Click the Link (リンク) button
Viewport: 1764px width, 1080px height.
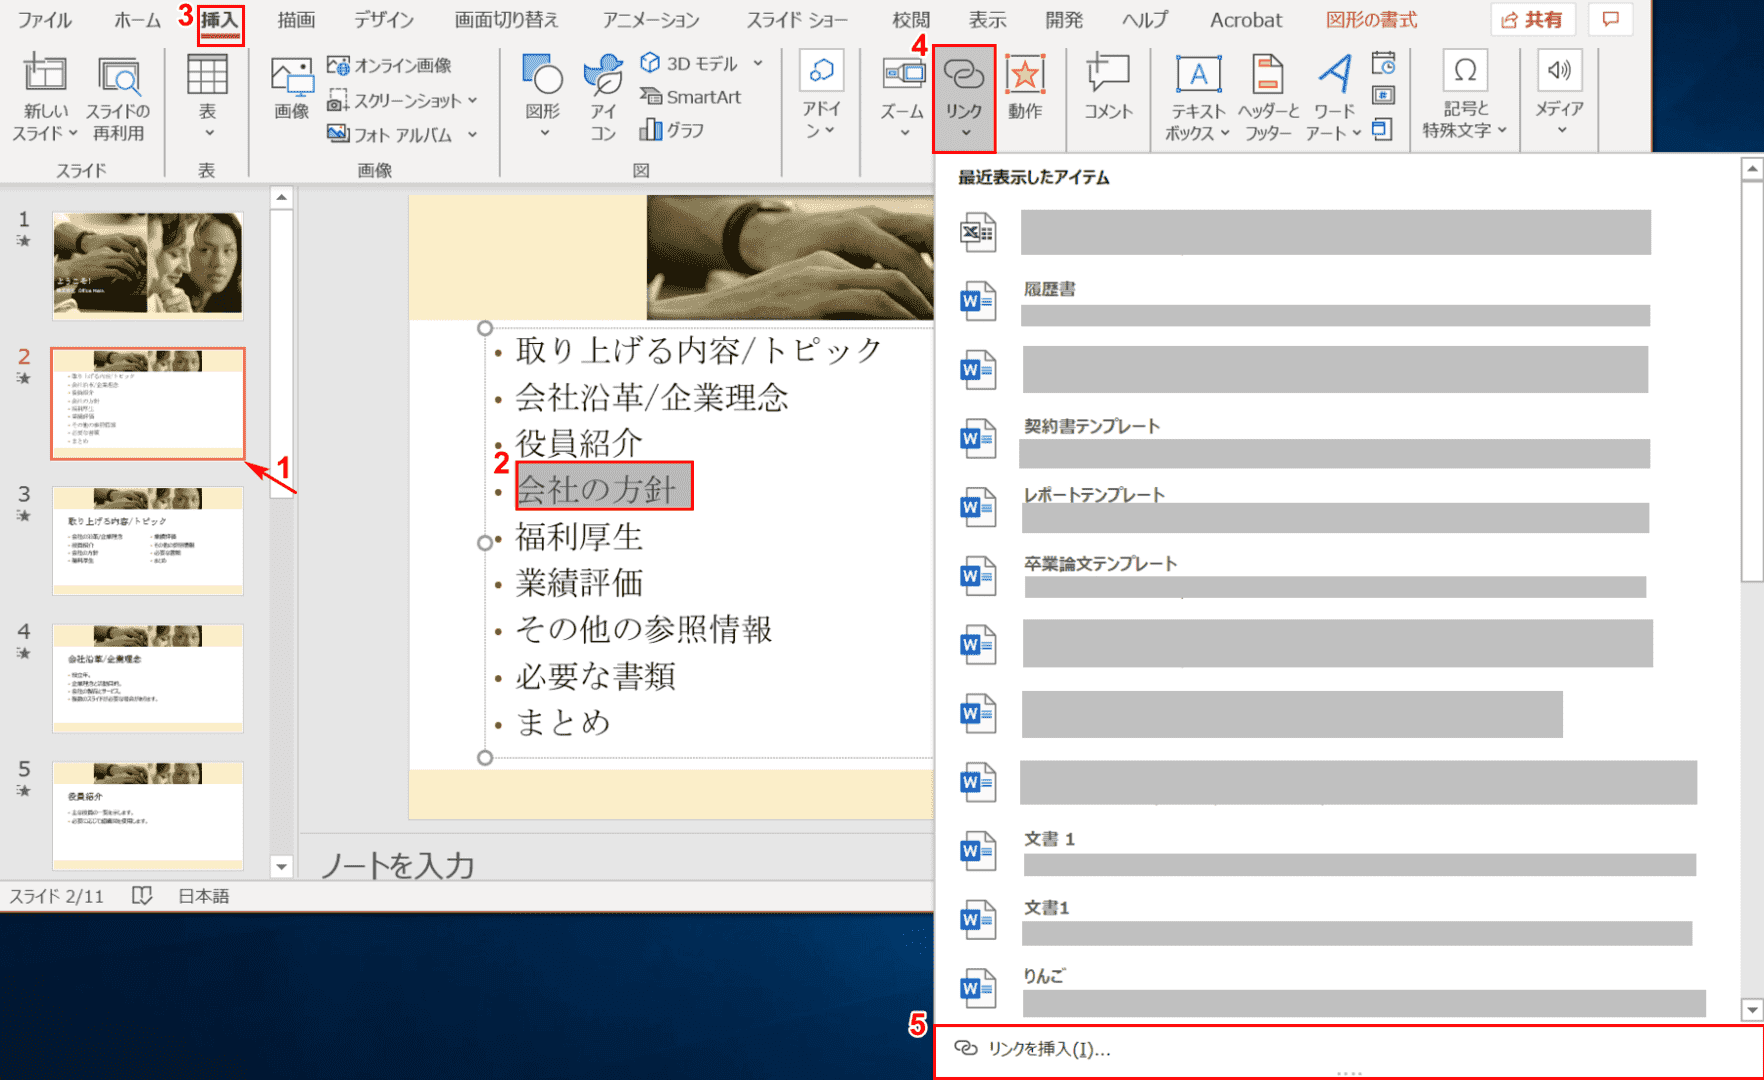(964, 98)
